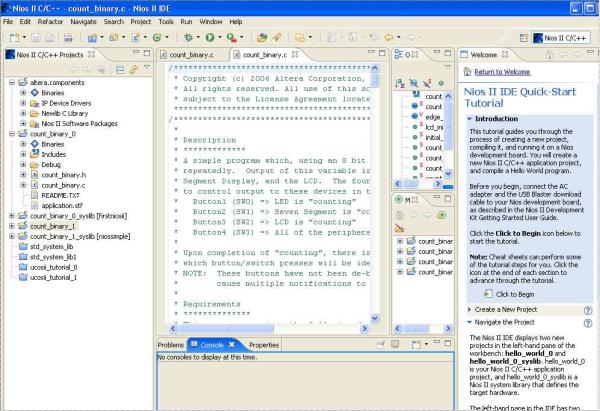Open the Navigate menu
This screenshot has width=600, height=411.
click(x=83, y=22)
